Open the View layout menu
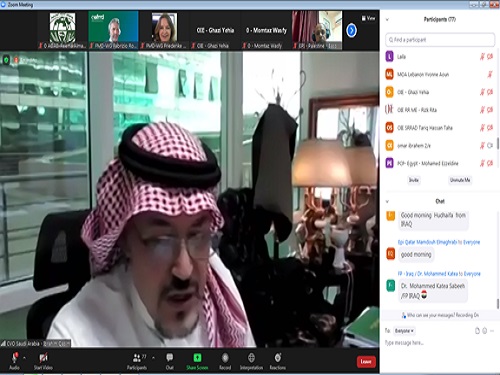Screen dimensions: 500x375 tap(368, 18)
